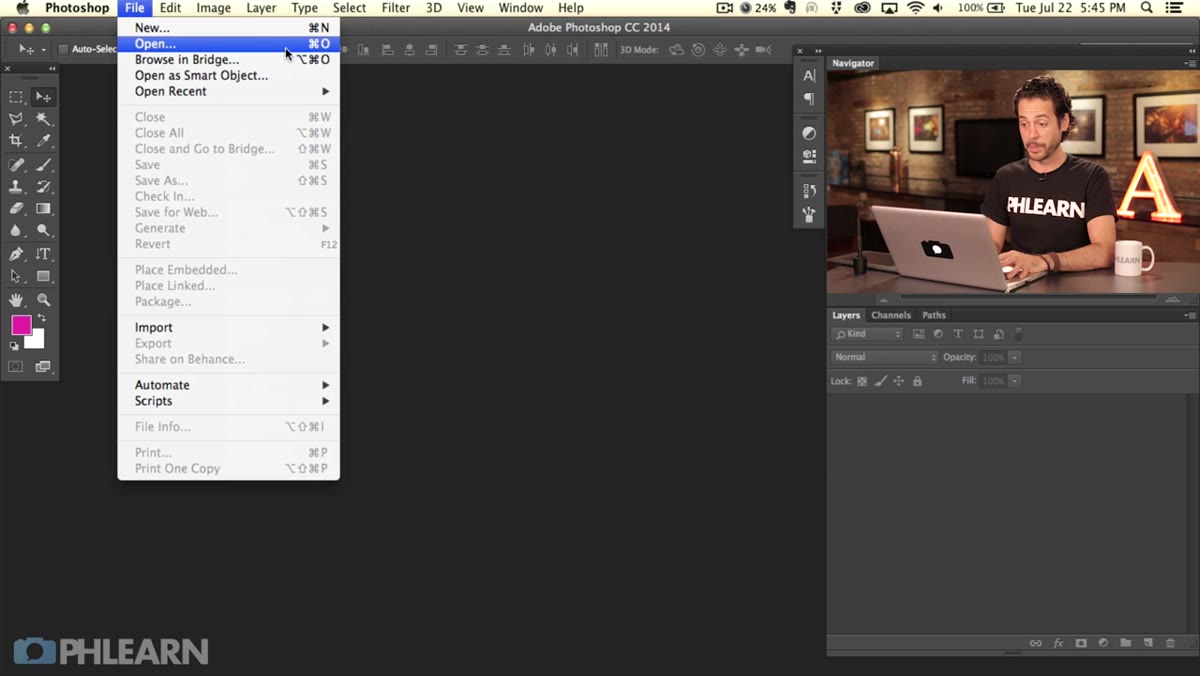
Task: Select the Hand tool
Action: pyautogui.click(x=16, y=300)
